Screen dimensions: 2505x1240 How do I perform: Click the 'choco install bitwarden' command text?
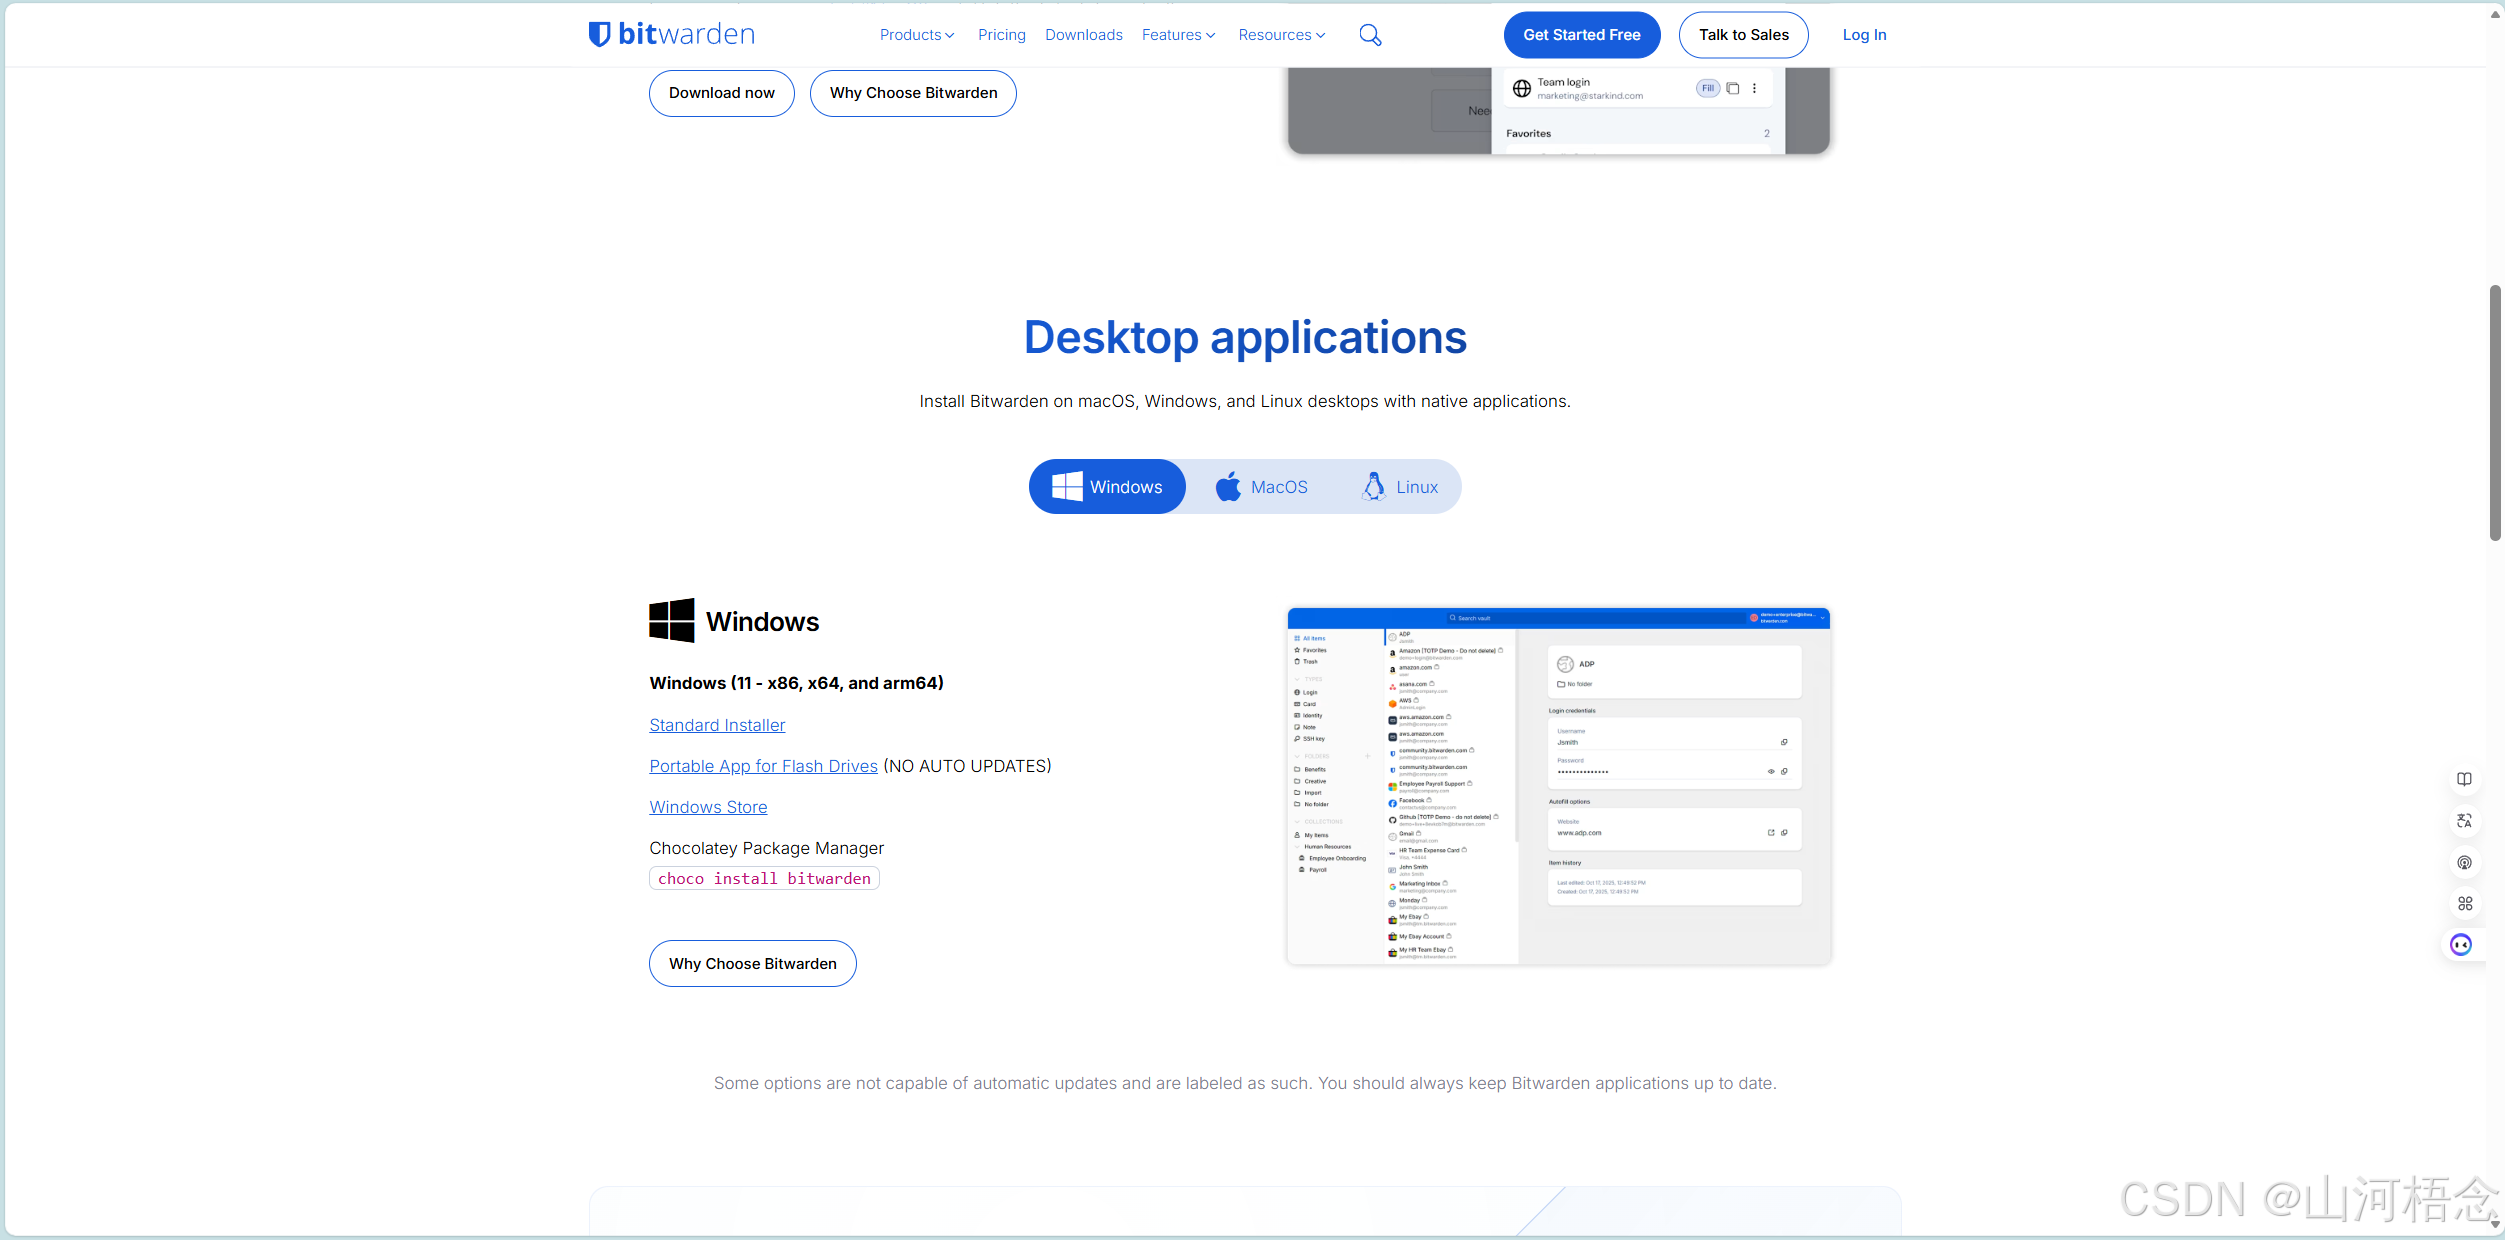pyautogui.click(x=764, y=878)
